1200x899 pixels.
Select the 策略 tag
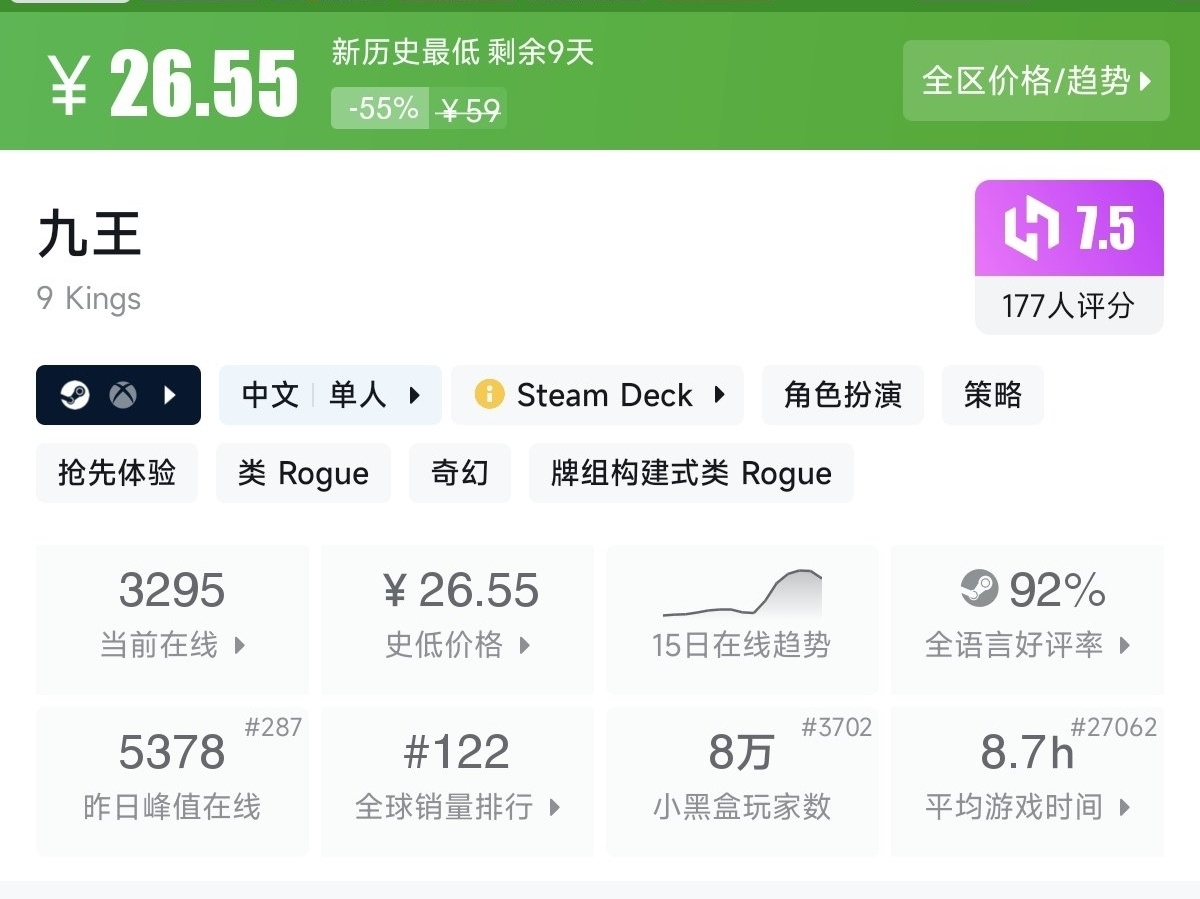point(992,395)
